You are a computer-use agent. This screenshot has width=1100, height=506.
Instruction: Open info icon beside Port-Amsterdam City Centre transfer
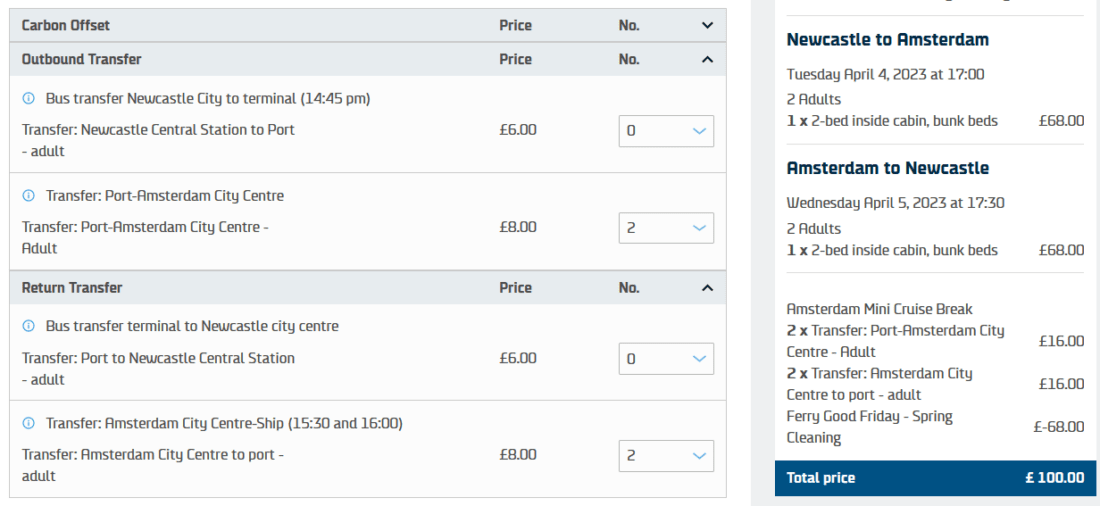[x=28, y=196]
